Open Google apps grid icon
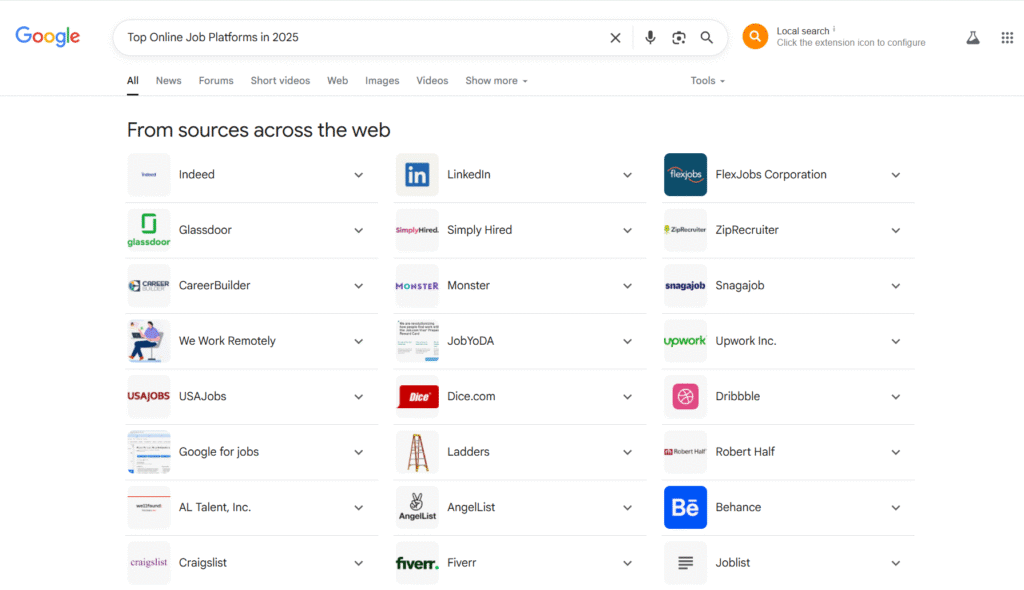The image size is (1024, 590). click(1007, 38)
